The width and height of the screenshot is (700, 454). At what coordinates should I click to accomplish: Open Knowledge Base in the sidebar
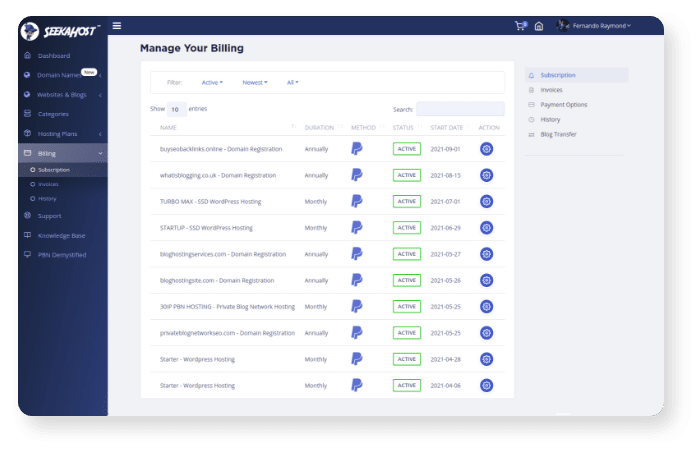(x=62, y=236)
